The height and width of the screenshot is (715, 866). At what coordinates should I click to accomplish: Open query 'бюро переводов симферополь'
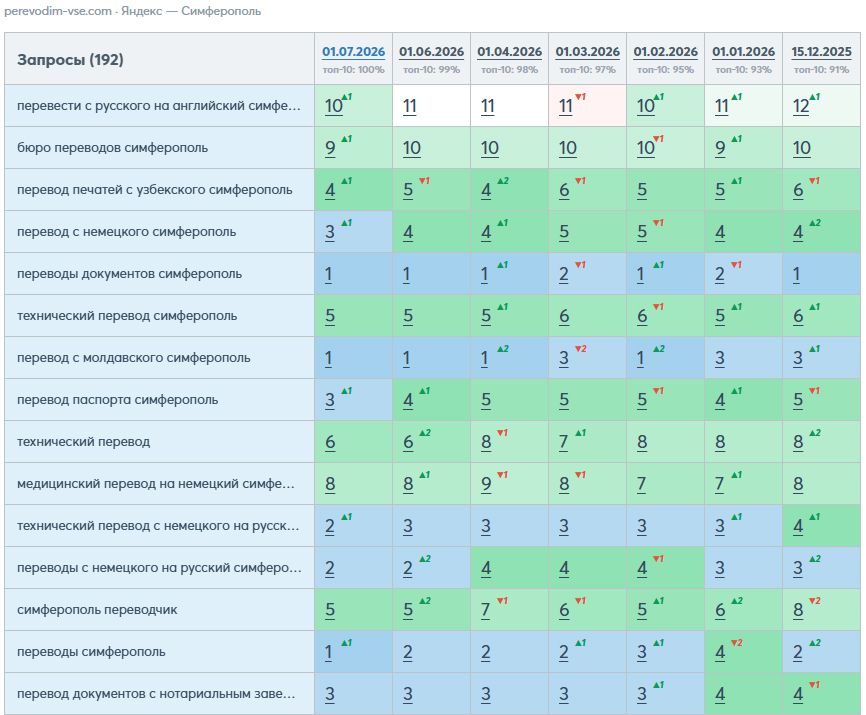click(x=112, y=148)
